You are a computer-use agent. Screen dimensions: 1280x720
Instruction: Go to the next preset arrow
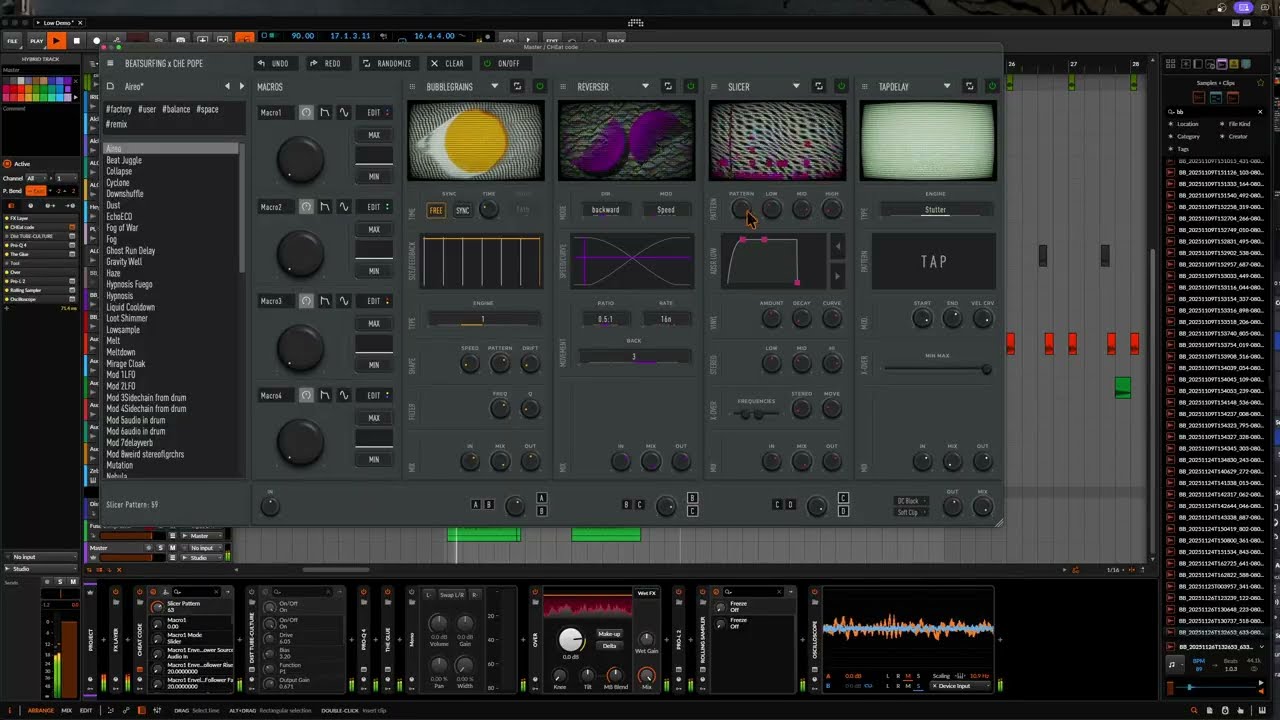click(x=241, y=86)
